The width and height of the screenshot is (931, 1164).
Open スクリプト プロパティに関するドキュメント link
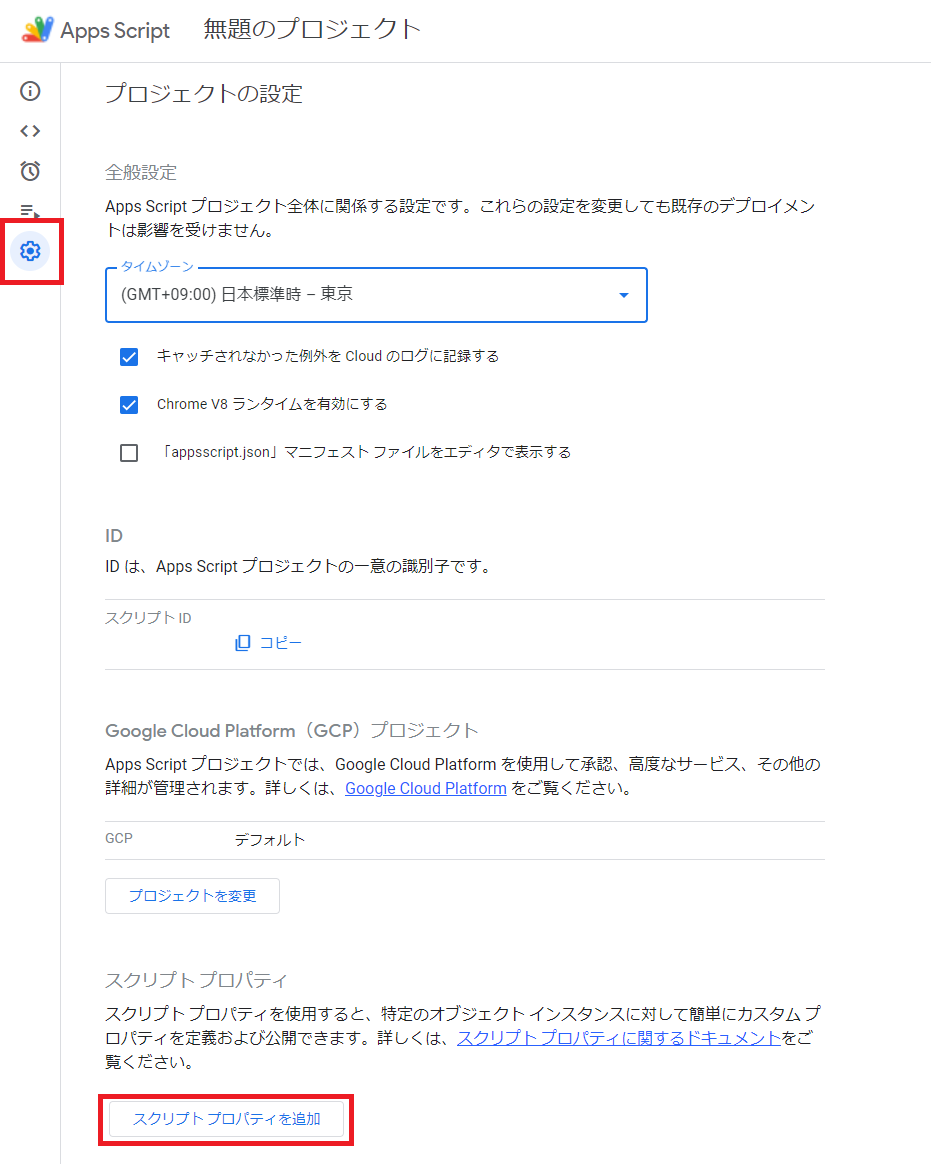coord(618,1038)
